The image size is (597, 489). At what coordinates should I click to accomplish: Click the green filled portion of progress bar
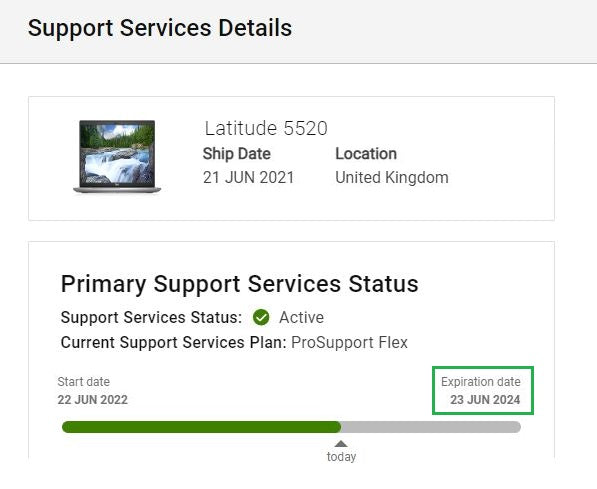[x=201, y=427]
